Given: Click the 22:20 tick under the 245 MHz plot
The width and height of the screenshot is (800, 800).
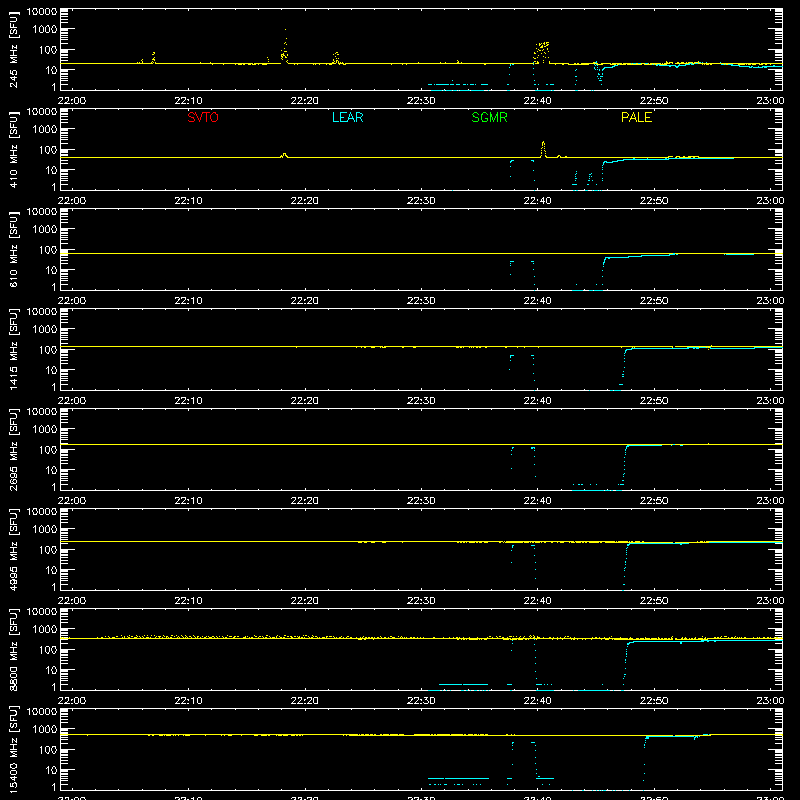Looking at the screenshot, I should 305,101.
